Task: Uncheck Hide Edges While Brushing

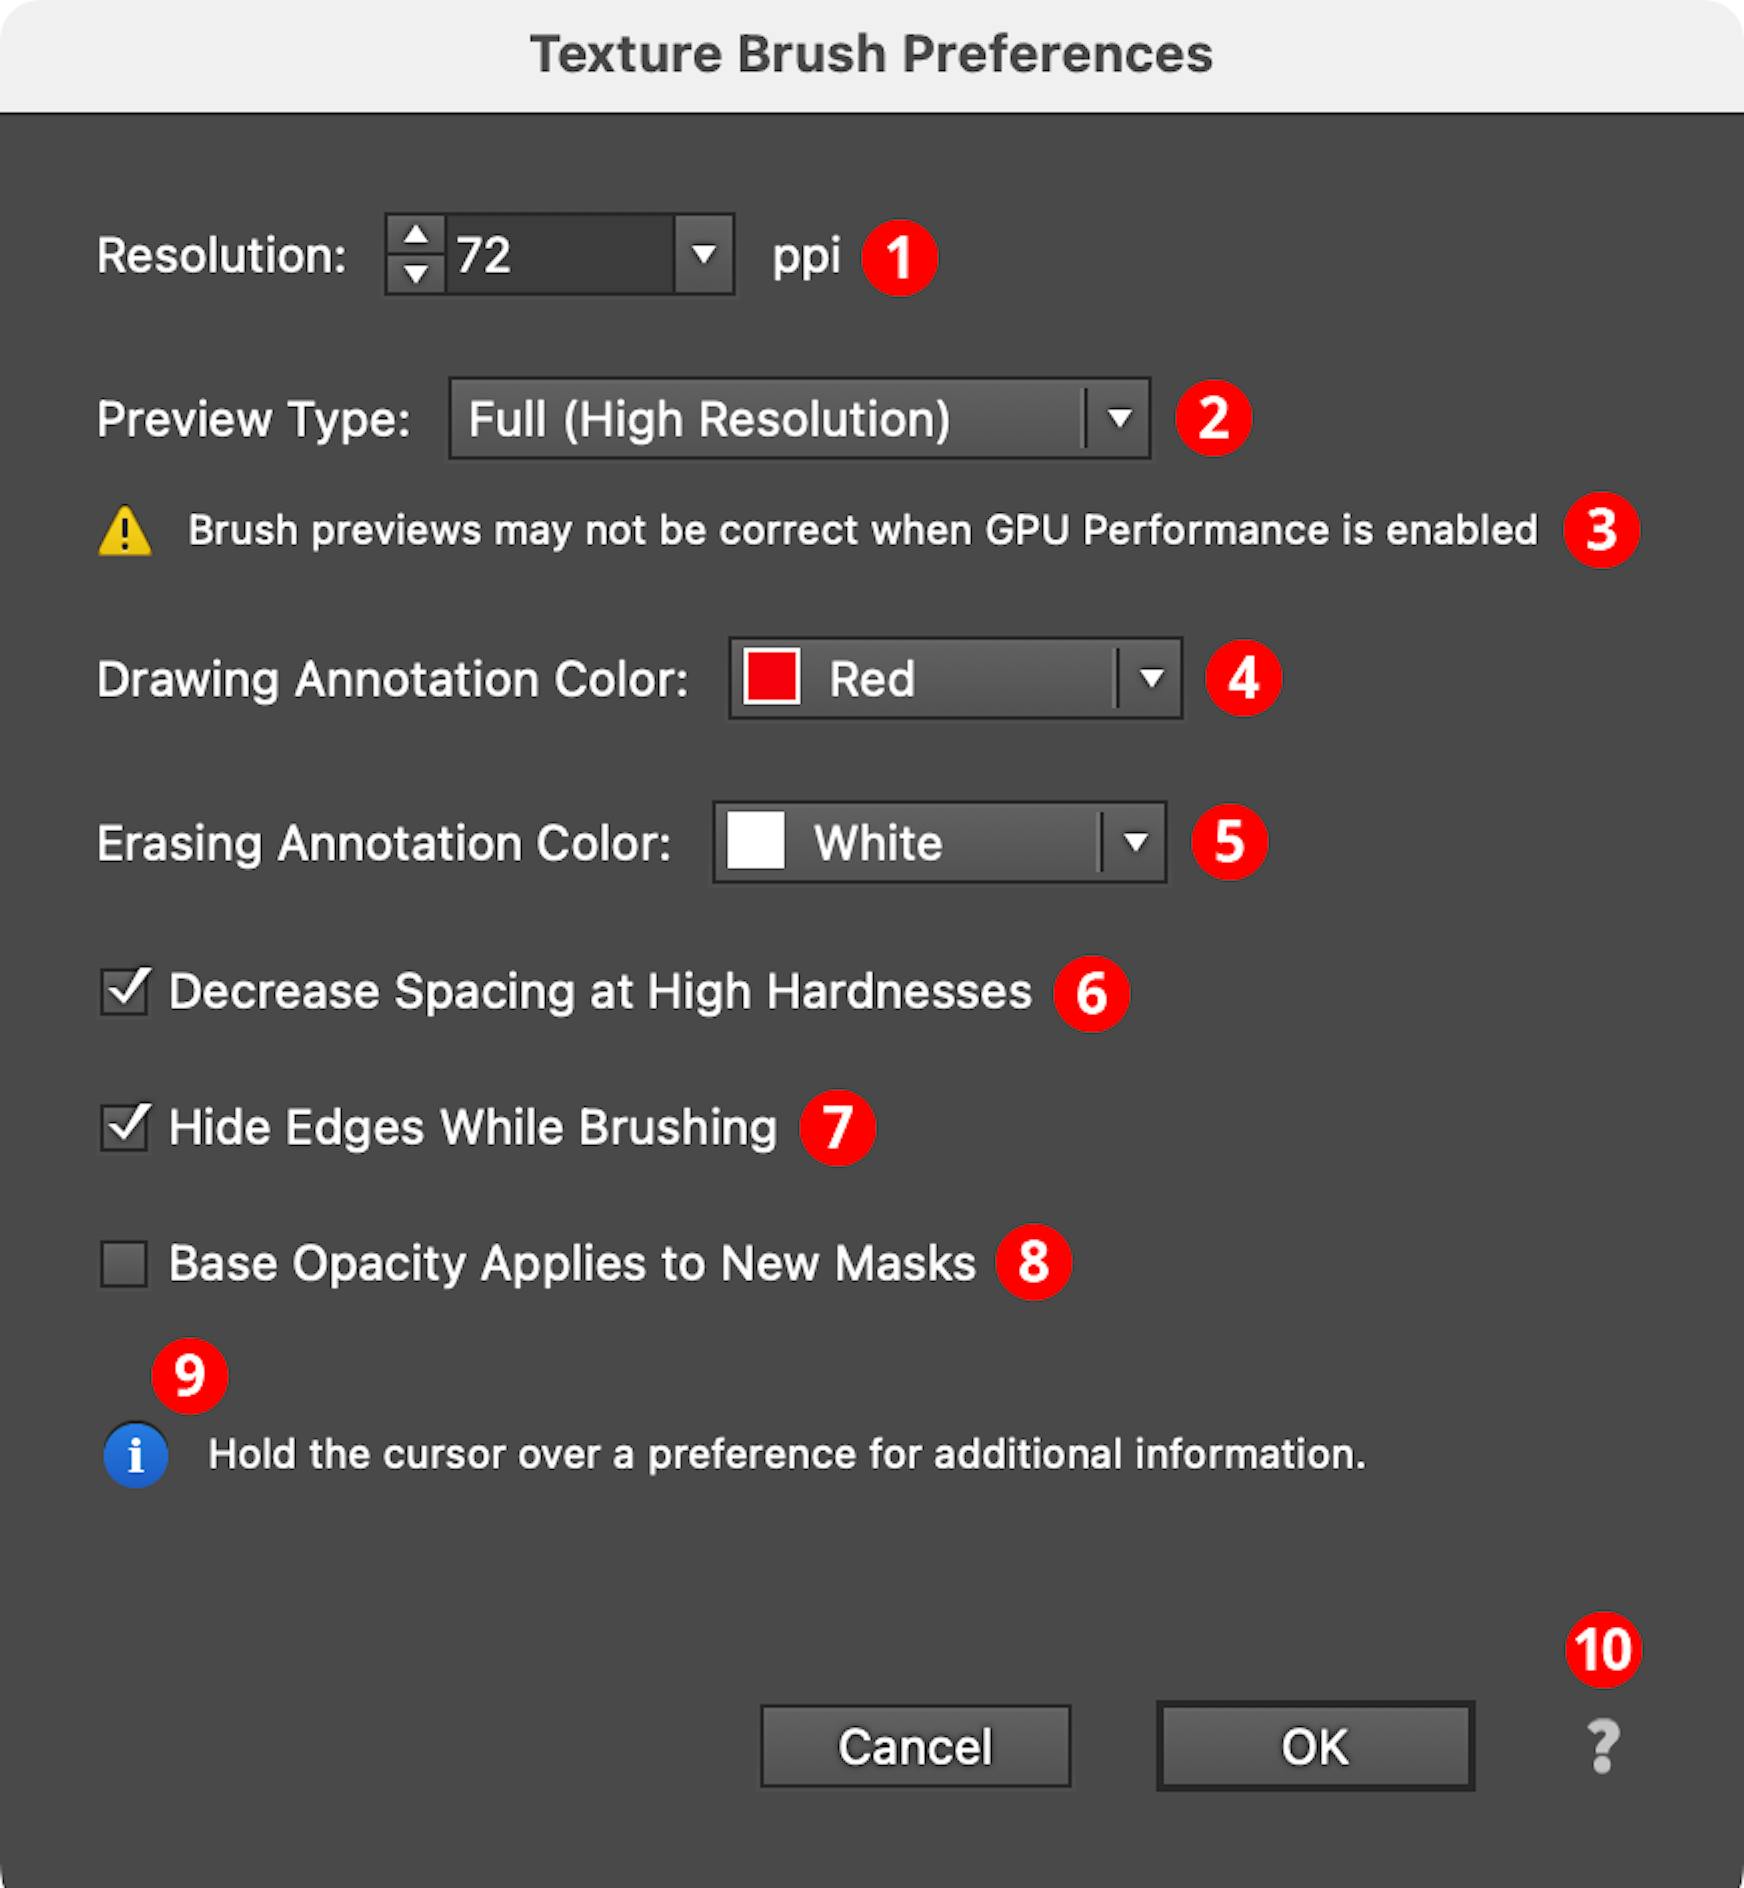Action: tap(124, 1127)
